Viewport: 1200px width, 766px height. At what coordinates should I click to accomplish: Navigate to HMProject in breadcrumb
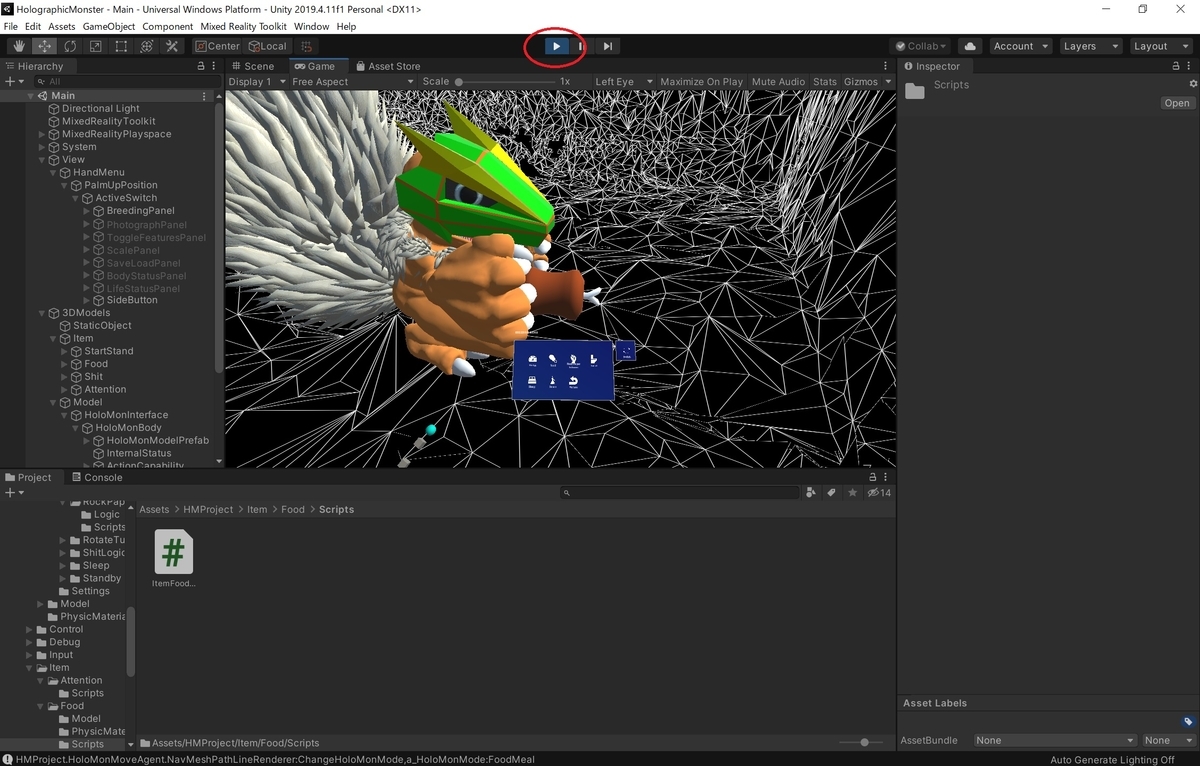208,509
